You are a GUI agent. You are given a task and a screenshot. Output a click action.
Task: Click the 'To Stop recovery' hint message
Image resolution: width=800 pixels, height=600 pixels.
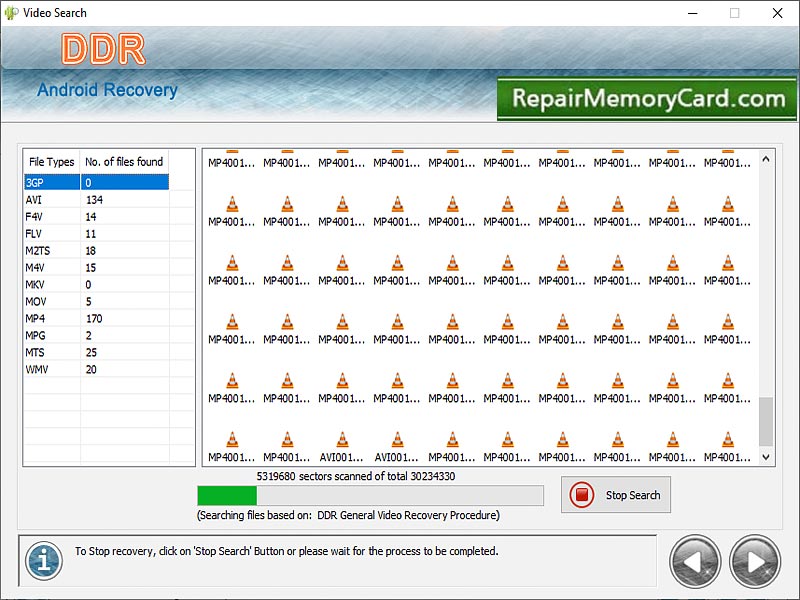click(x=287, y=551)
